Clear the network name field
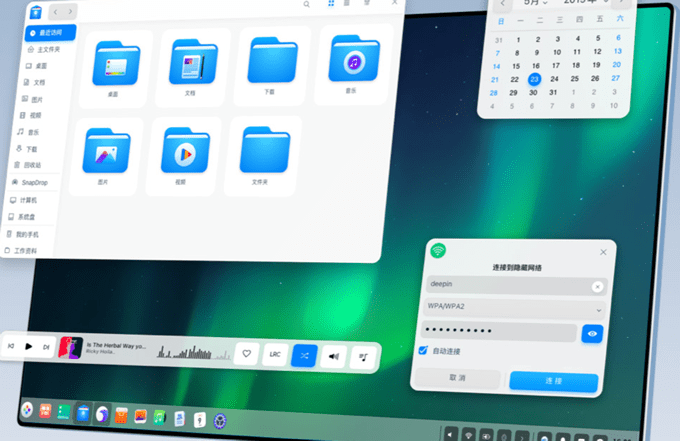Screen dimensions: 680x441 pos(597,287)
